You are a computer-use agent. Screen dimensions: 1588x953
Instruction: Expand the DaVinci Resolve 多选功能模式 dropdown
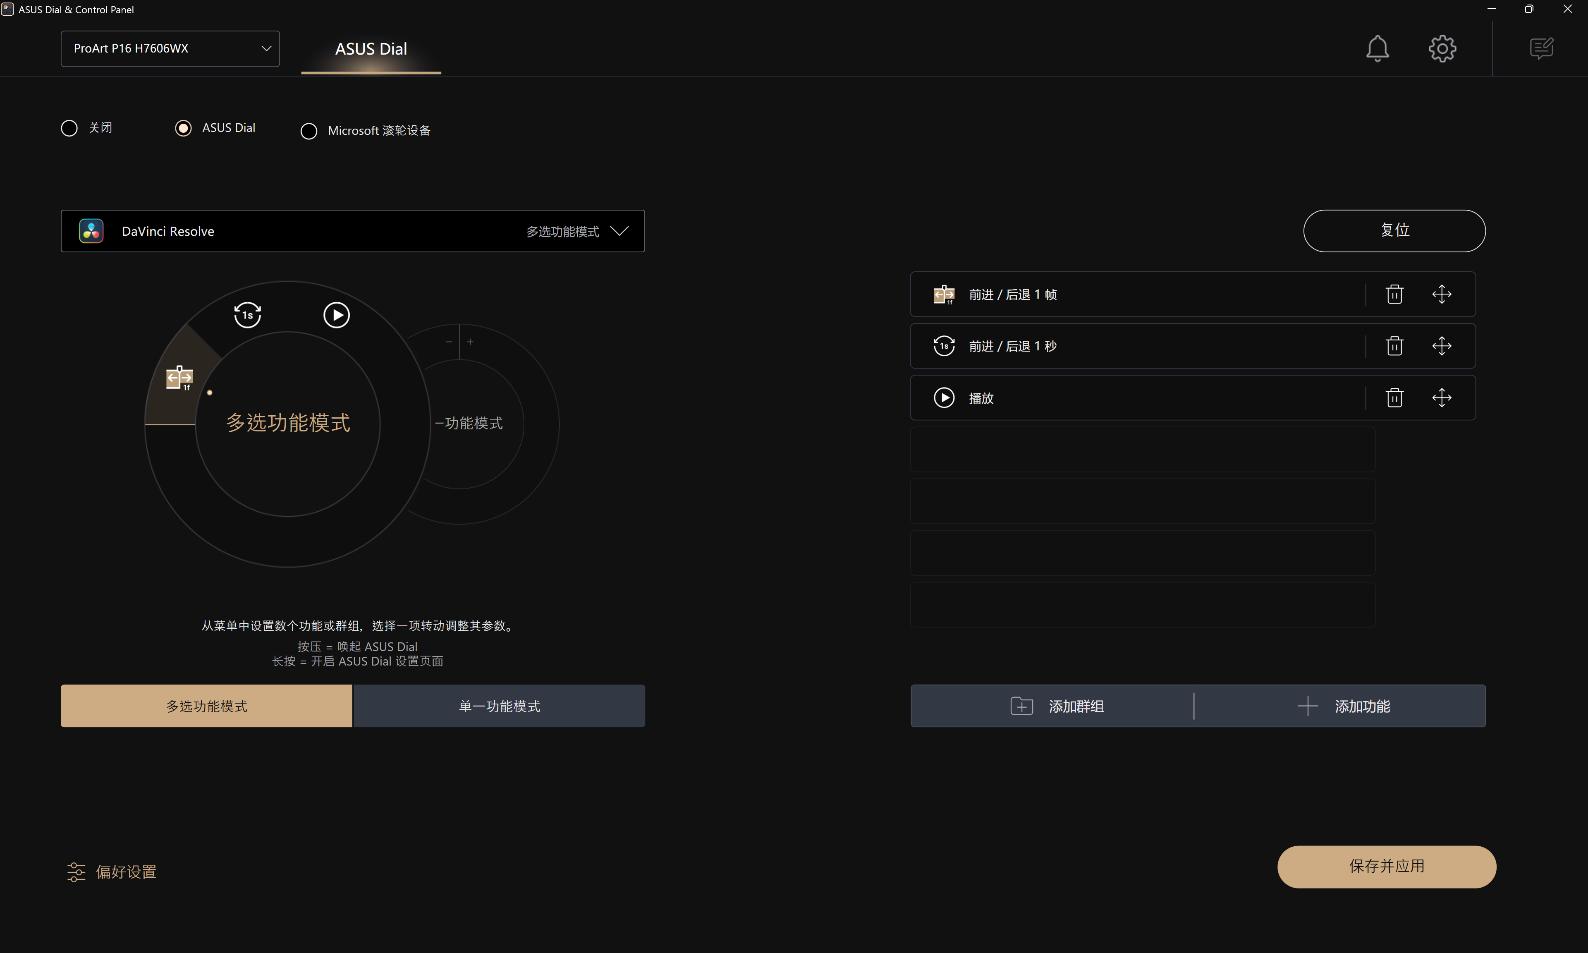click(x=353, y=231)
